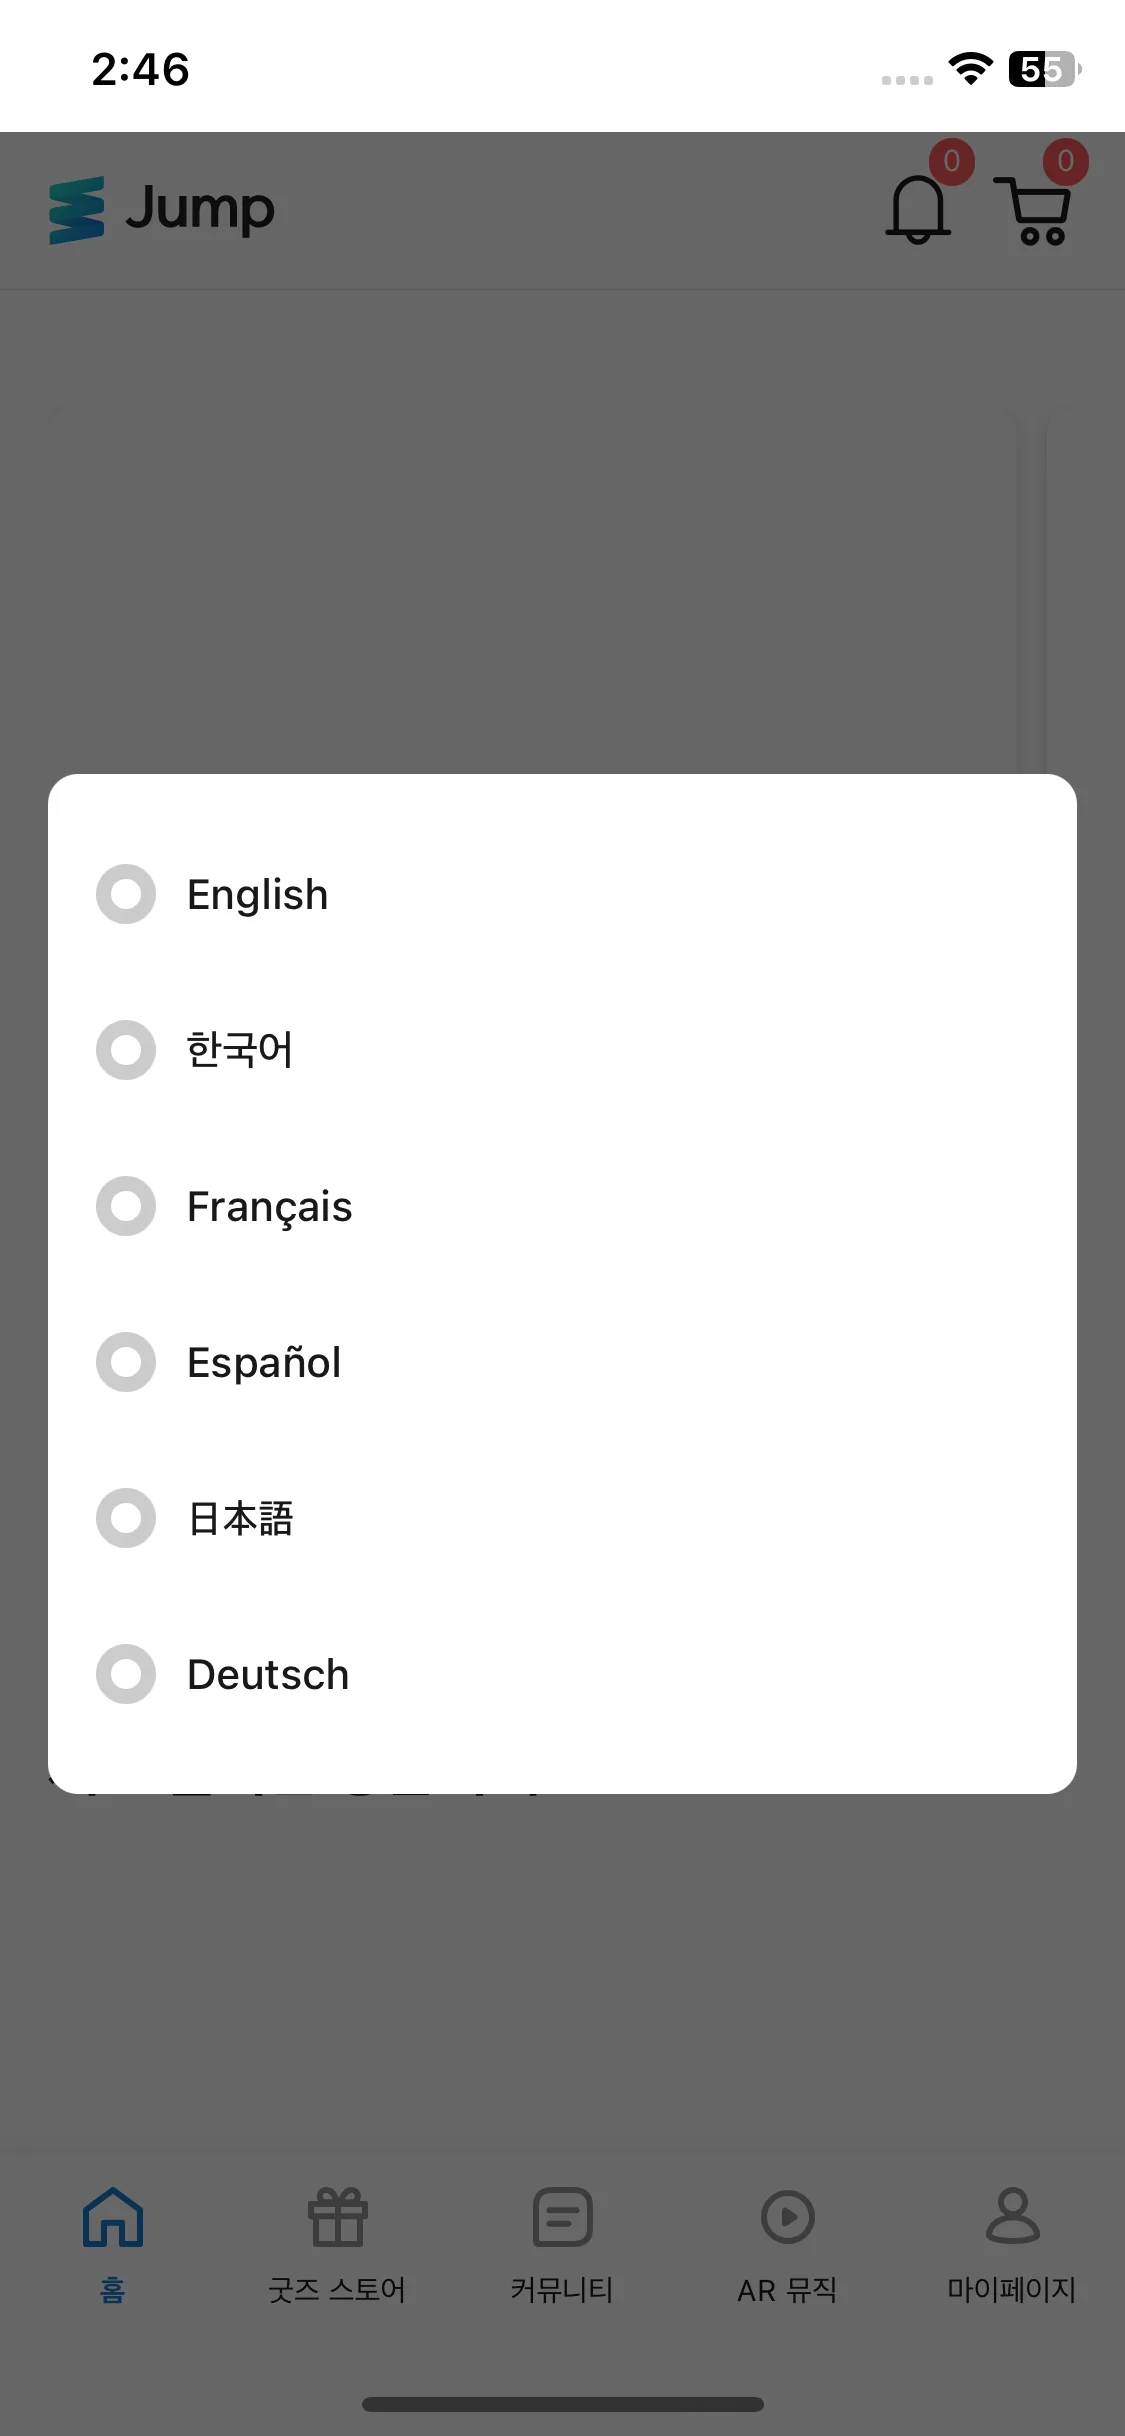Tap the 커뮤니티 tab label
This screenshot has width=1125, height=2436.
pyautogui.click(x=562, y=2290)
